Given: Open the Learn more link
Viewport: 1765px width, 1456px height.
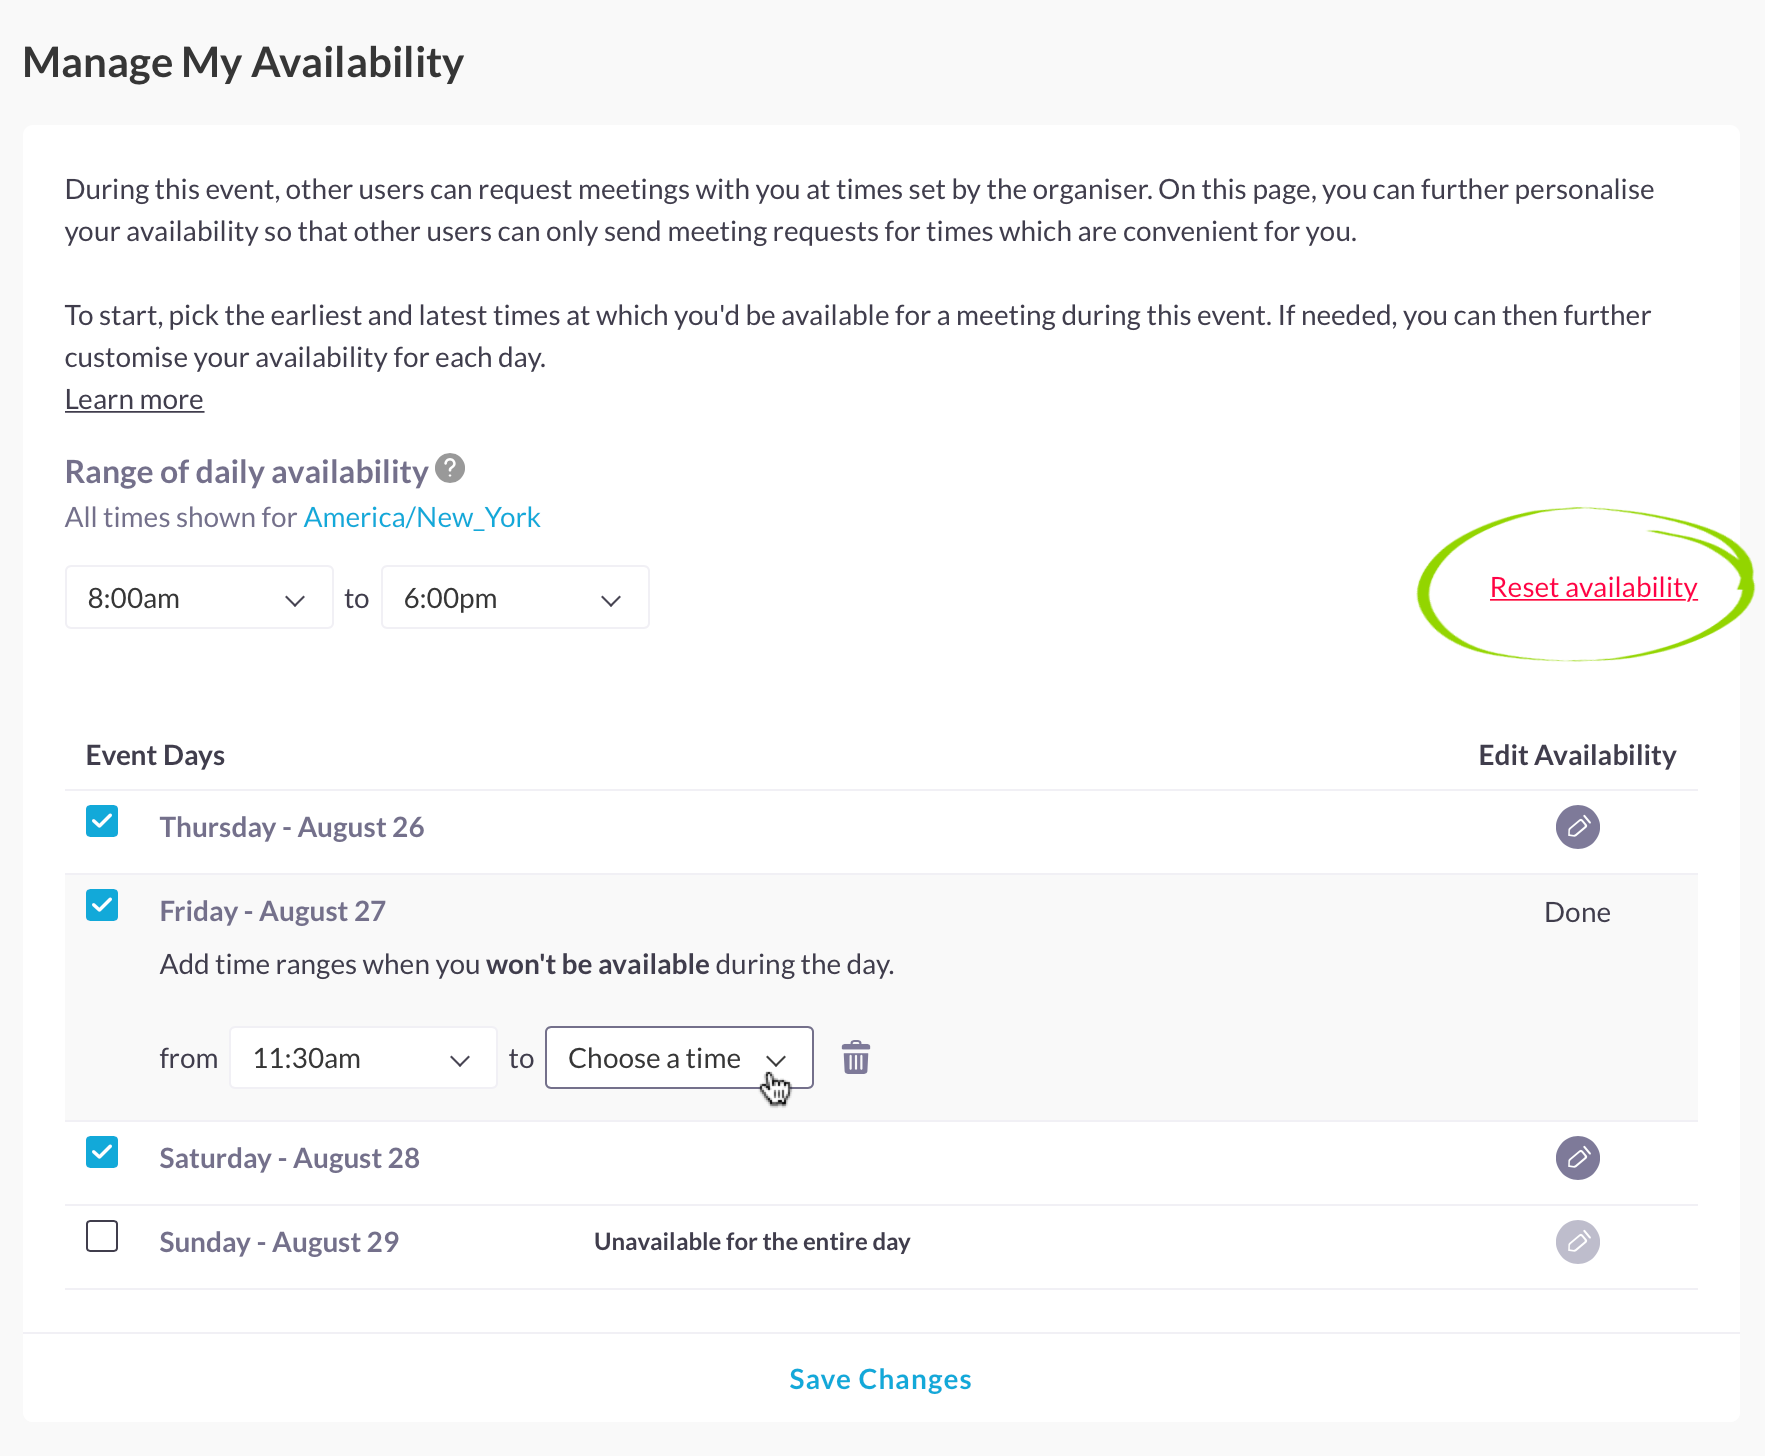Looking at the screenshot, I should 134,400.
